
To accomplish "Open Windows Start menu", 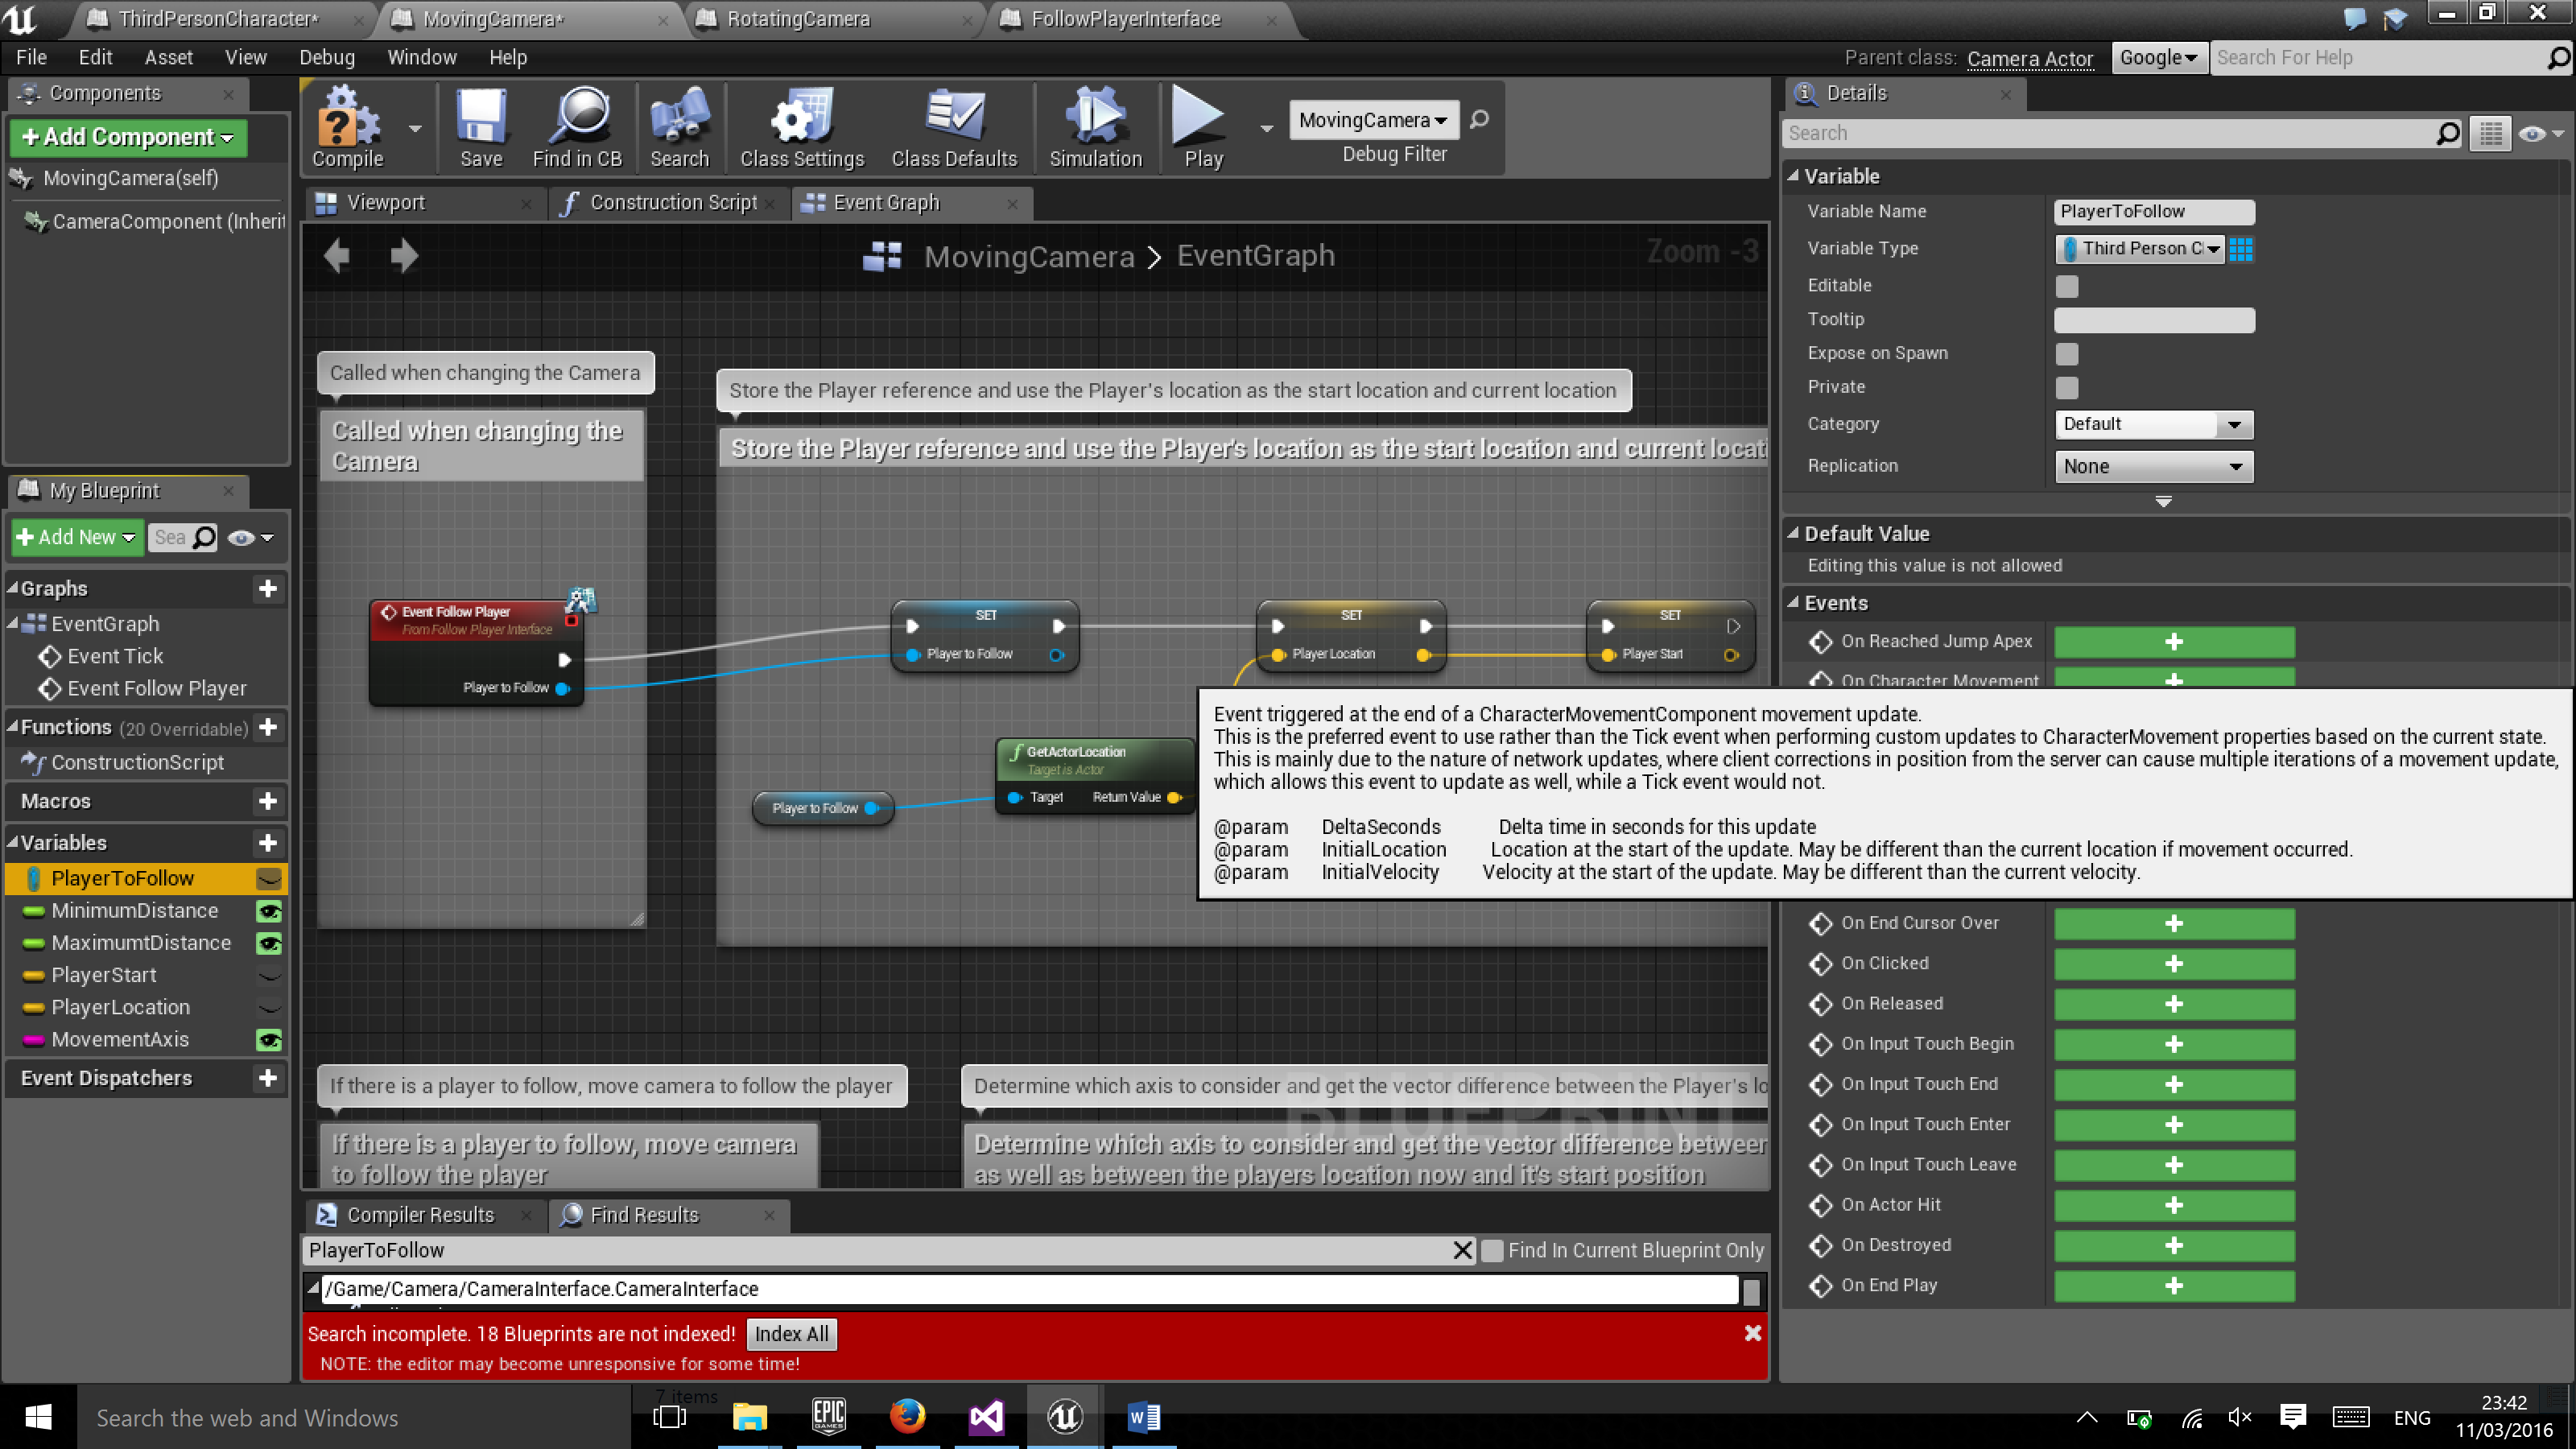I will [38, 1416].
